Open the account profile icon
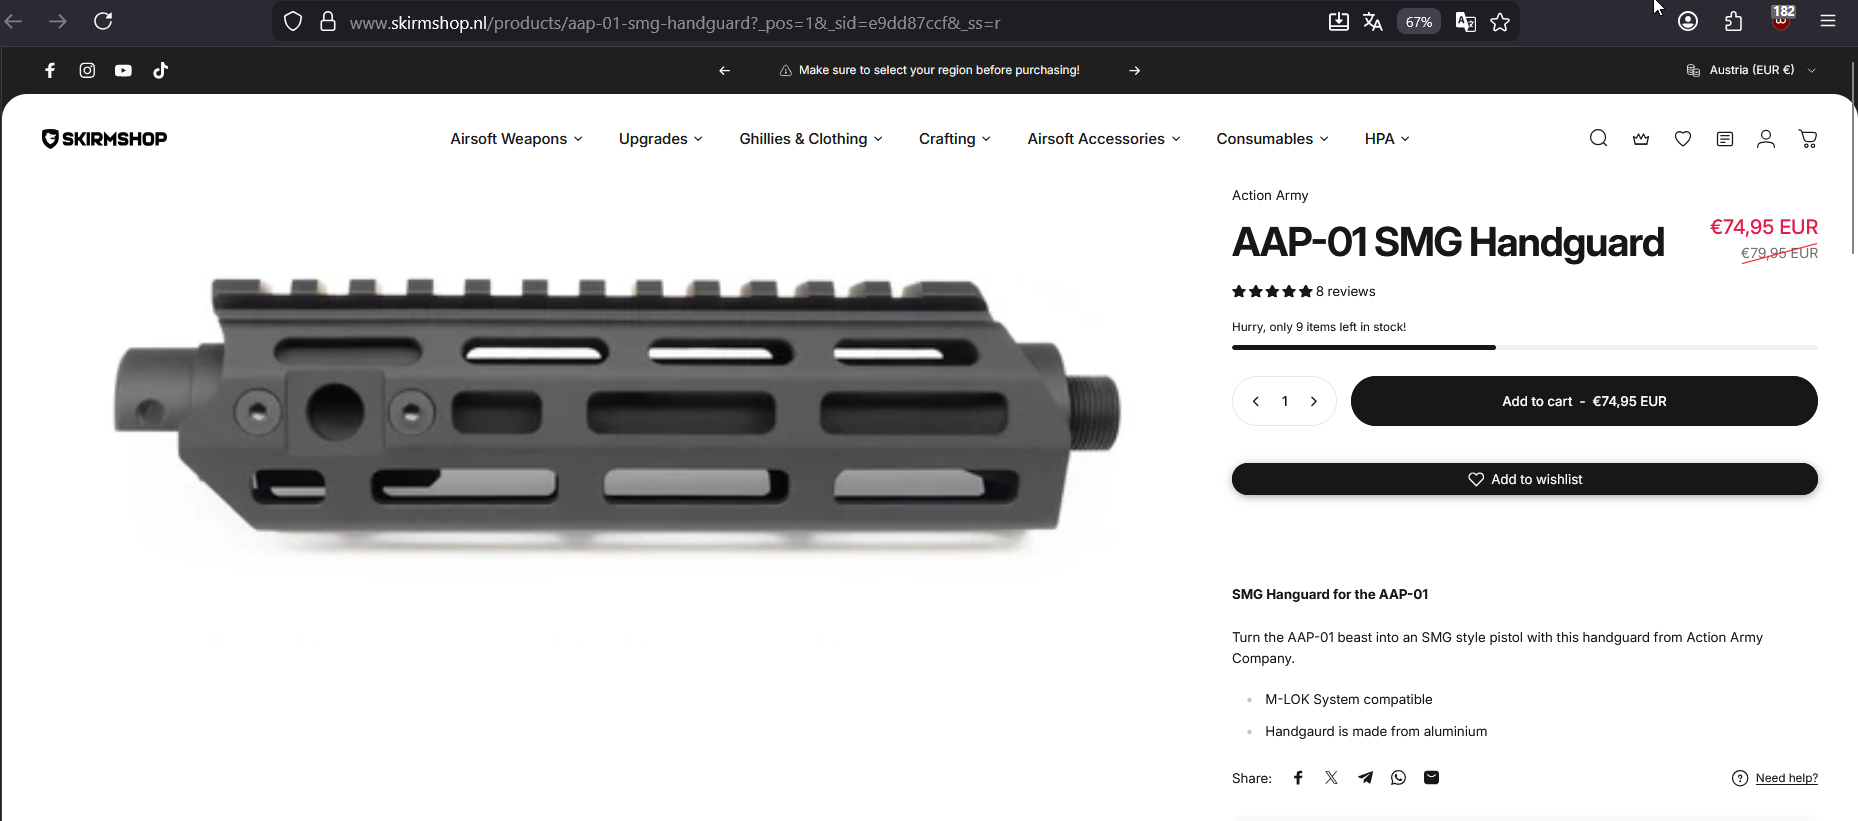 tap(1766, 139)
